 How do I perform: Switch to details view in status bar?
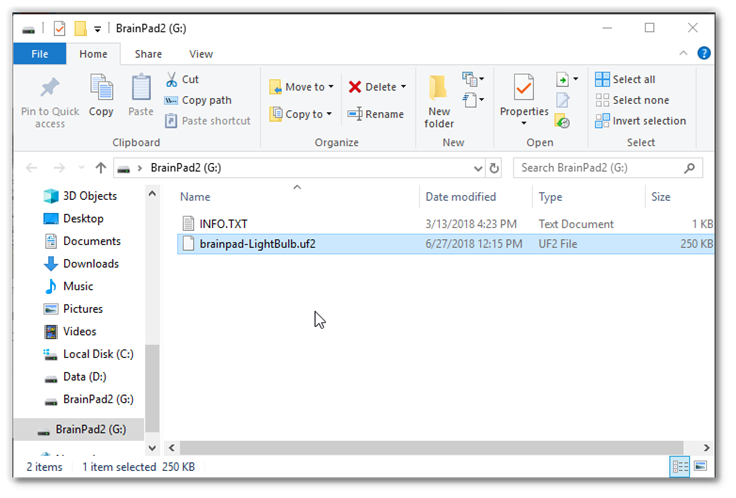(x=680, y=466)
